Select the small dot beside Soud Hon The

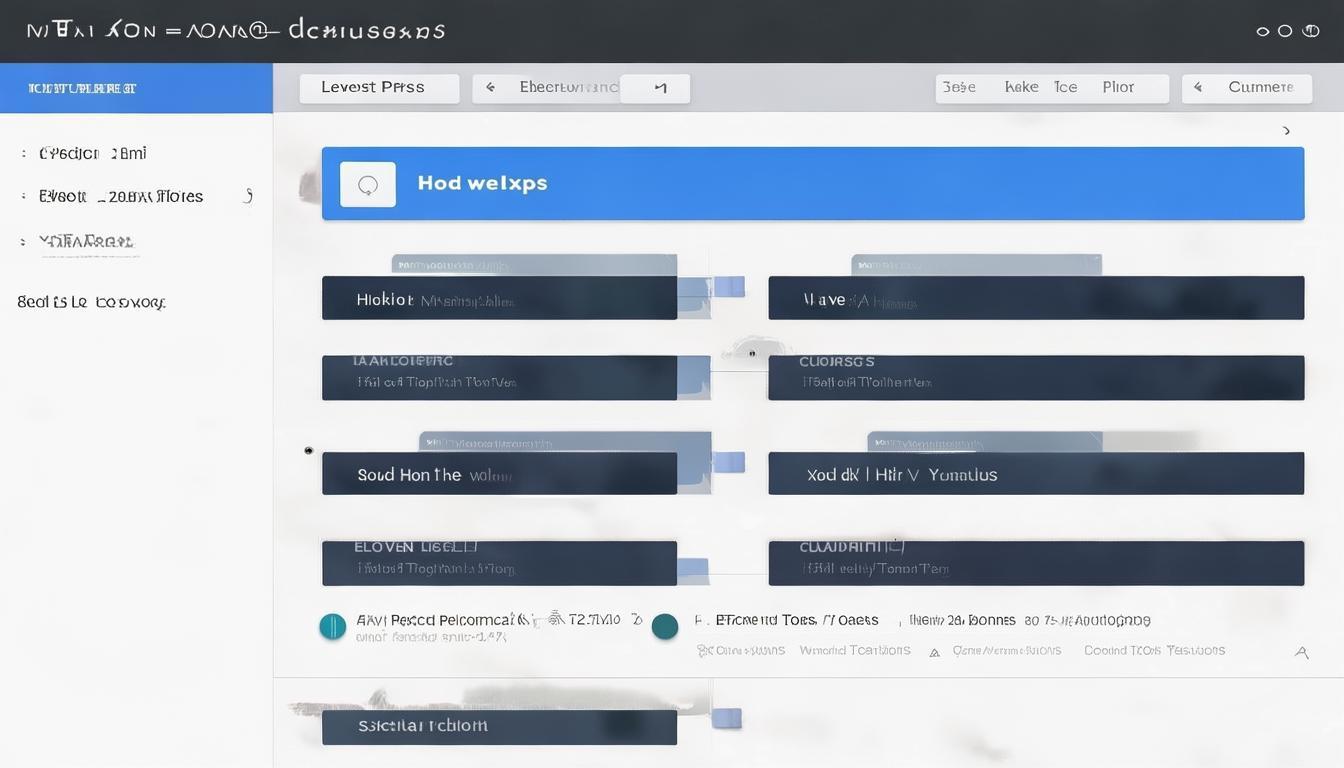308,451
